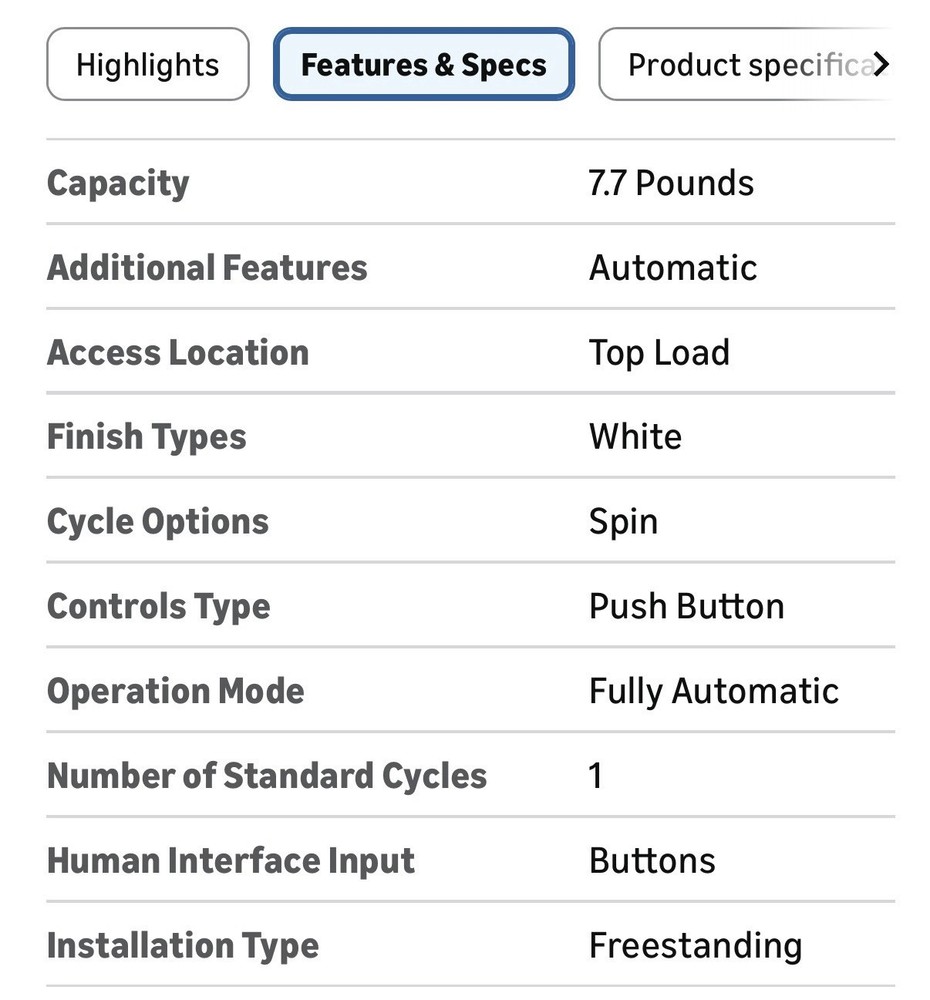
Task: Tap the Human Interface Input label
Action: [x=231, y=861]
